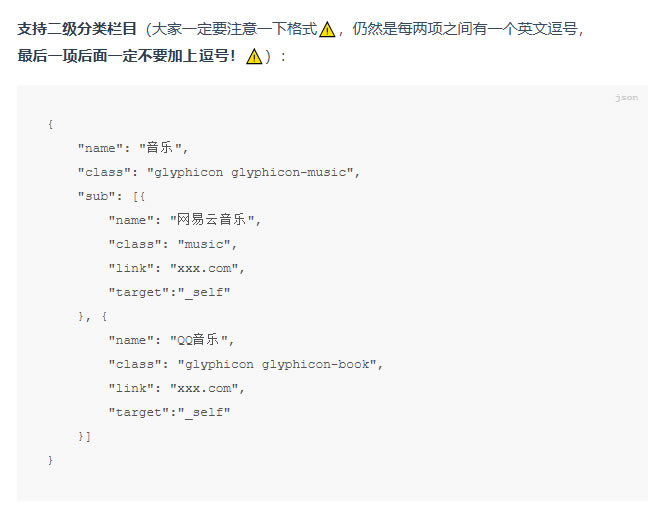Click the json language label in code block
The image size is (650, 505).
pos(626,98)
